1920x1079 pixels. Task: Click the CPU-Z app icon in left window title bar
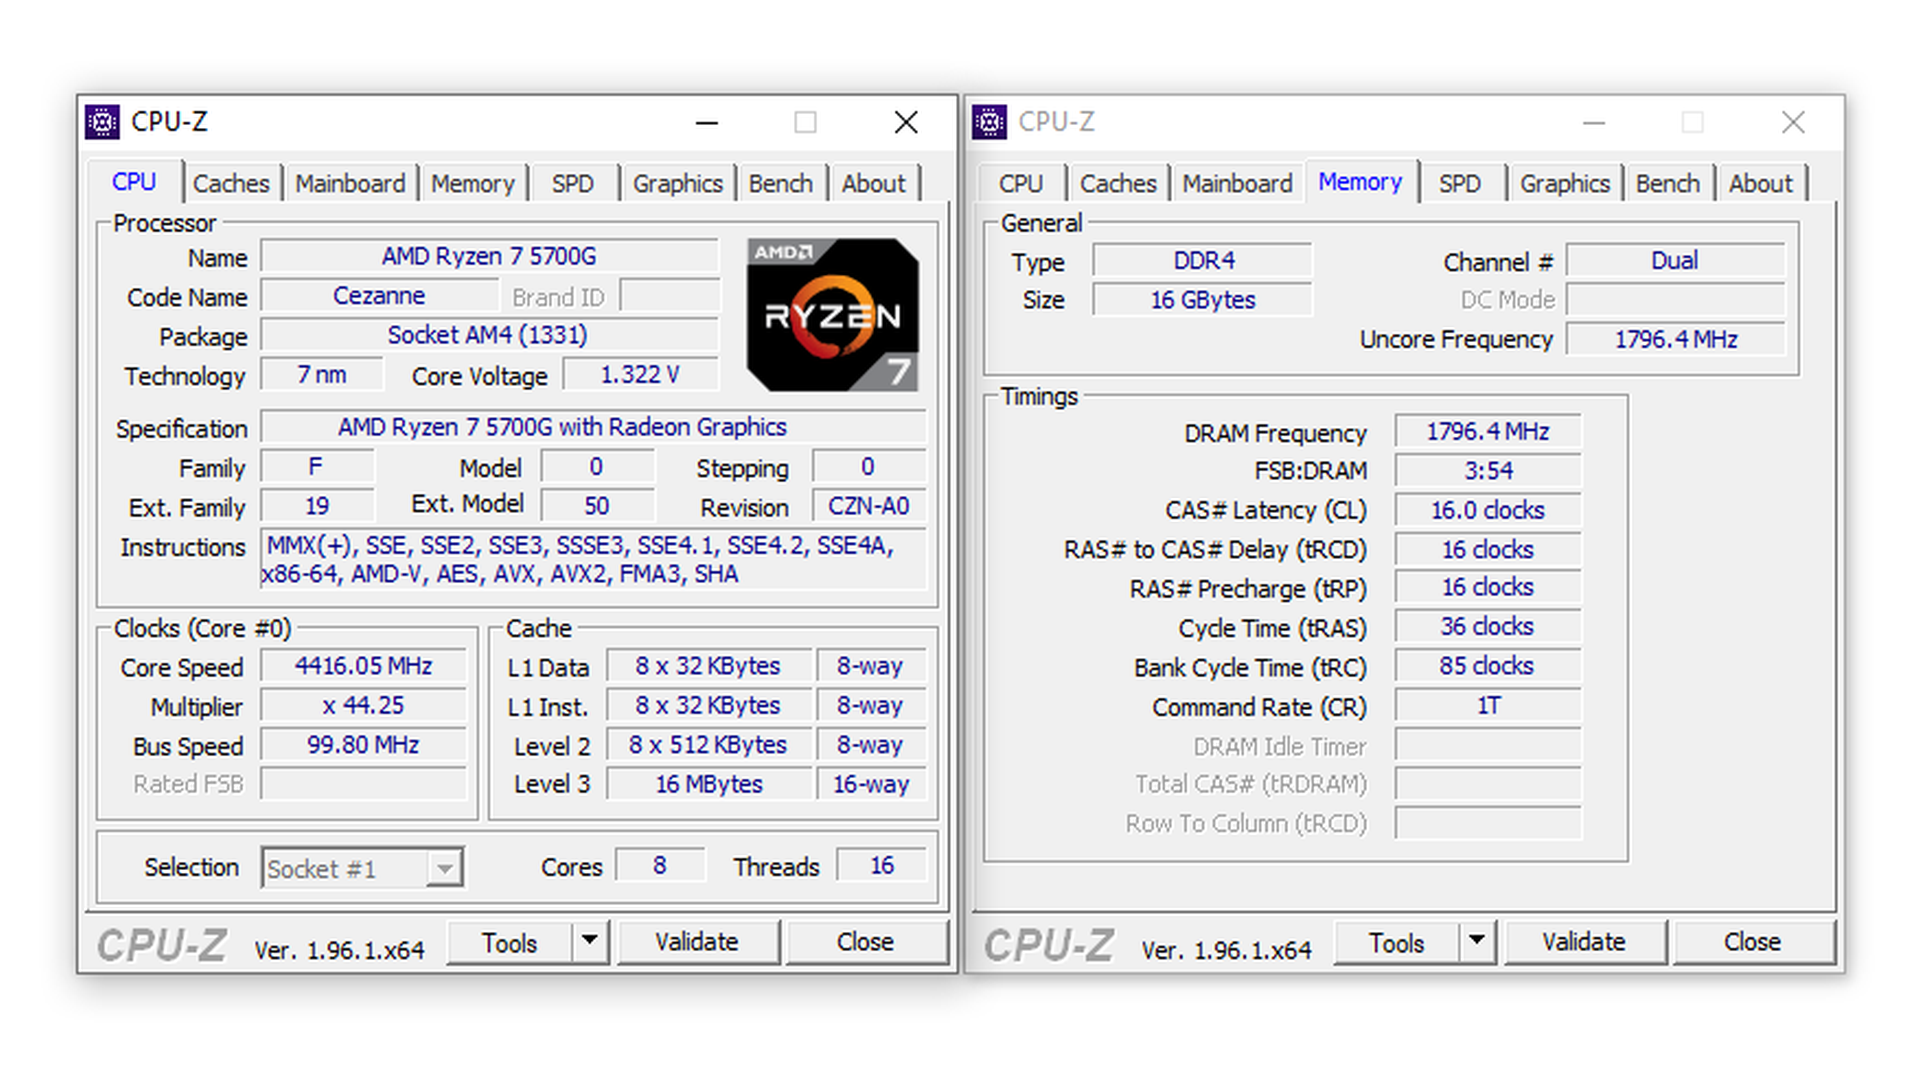click(x=103, y=121)
